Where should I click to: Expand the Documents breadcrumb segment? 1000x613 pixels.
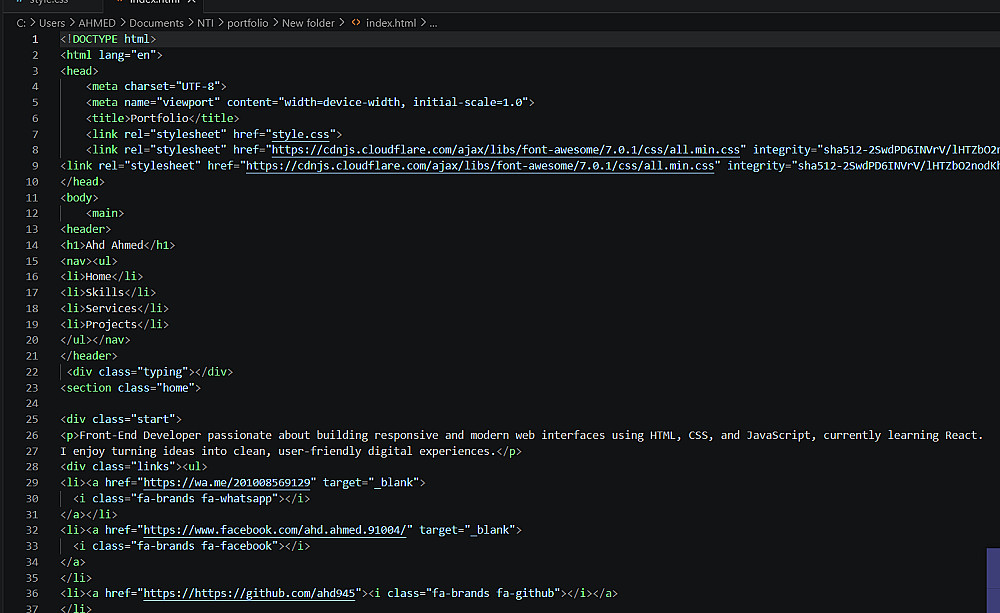157,22
